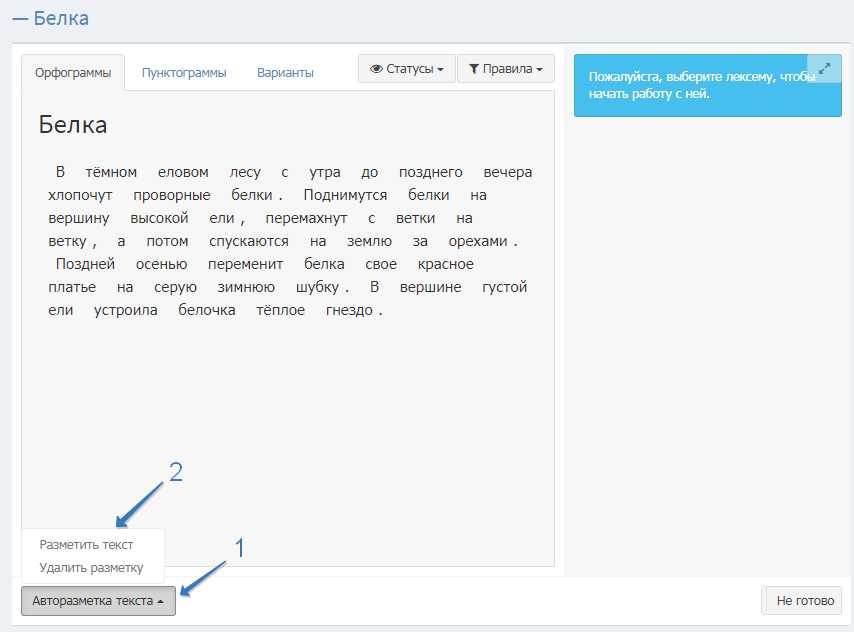Image resolution: width=854 pixels, height=632 pixels.
Task: Expand the Правила filter dropdown
Action: pos(505,69)
